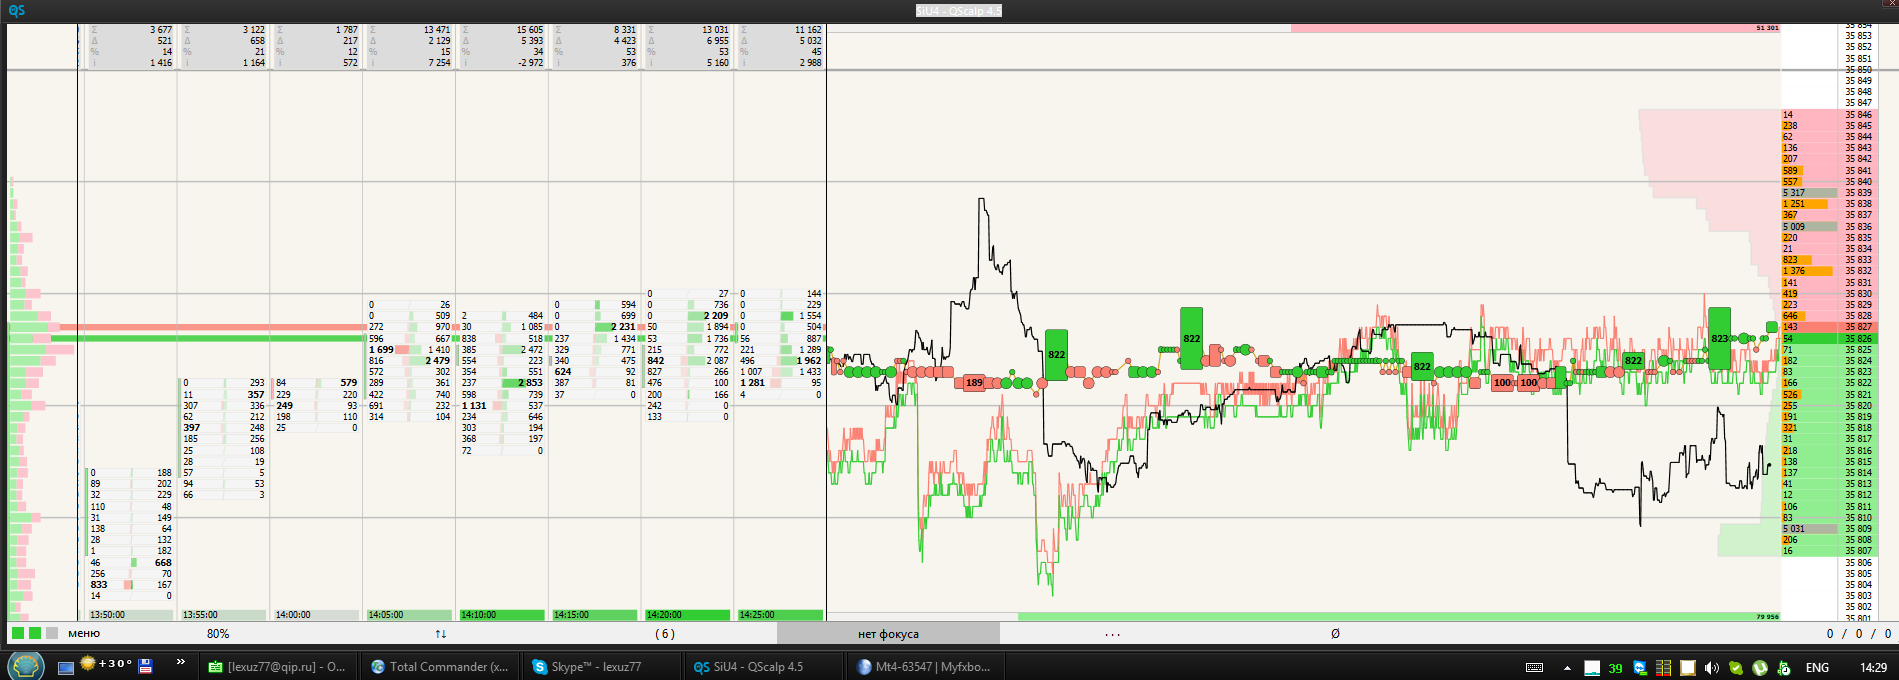This screenshot has width=1899, height=680.
Task: Click the Ø symbol in the status bar
Action: 1335,633
